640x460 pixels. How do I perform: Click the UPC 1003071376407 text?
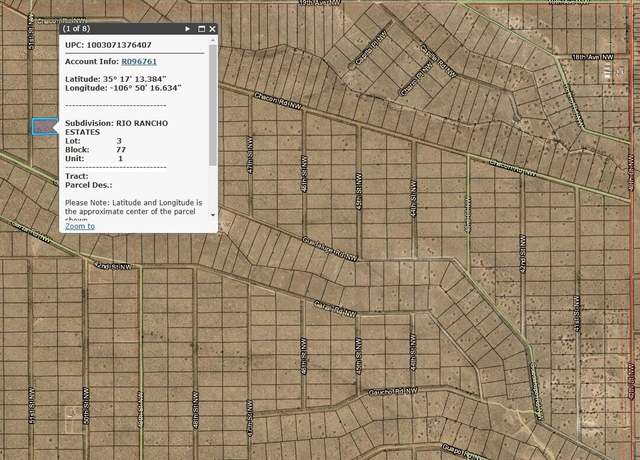click(x=108, y=45)
